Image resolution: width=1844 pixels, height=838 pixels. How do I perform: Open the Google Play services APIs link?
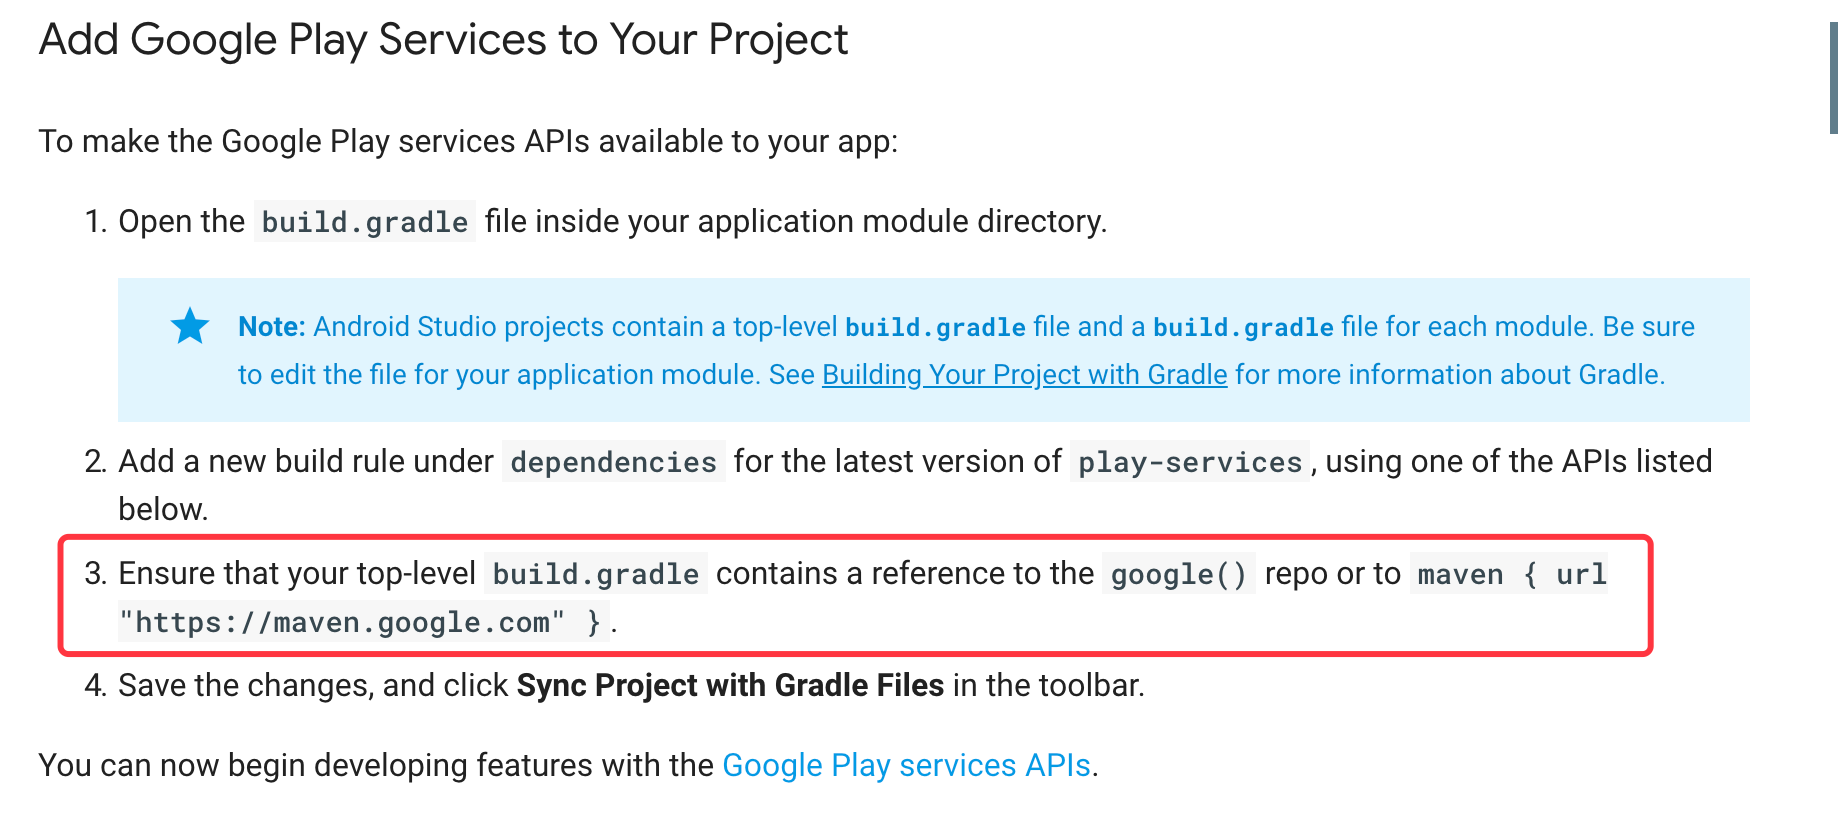(906, 765)
